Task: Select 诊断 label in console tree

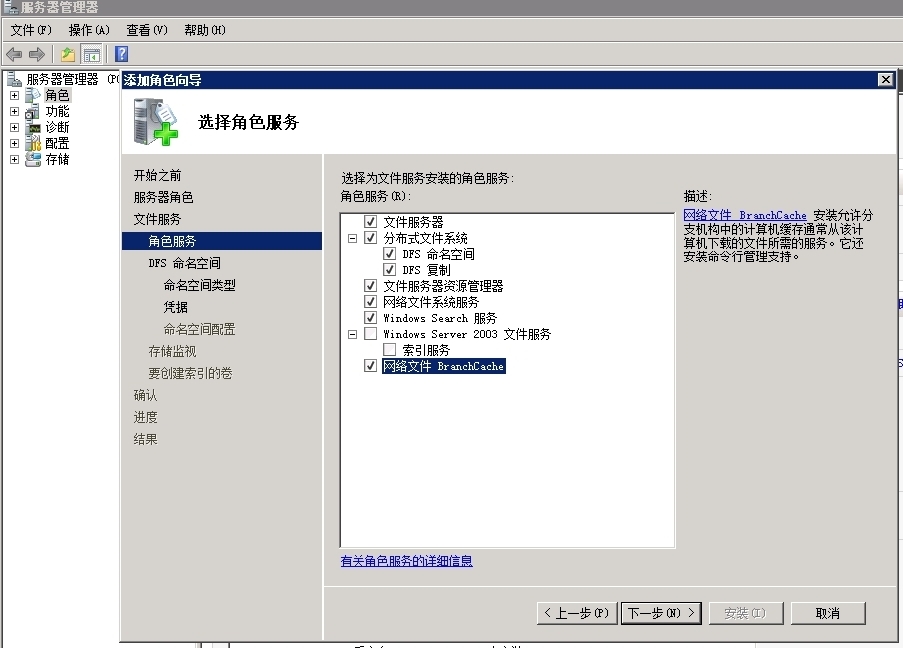Action: coord(57,127)
